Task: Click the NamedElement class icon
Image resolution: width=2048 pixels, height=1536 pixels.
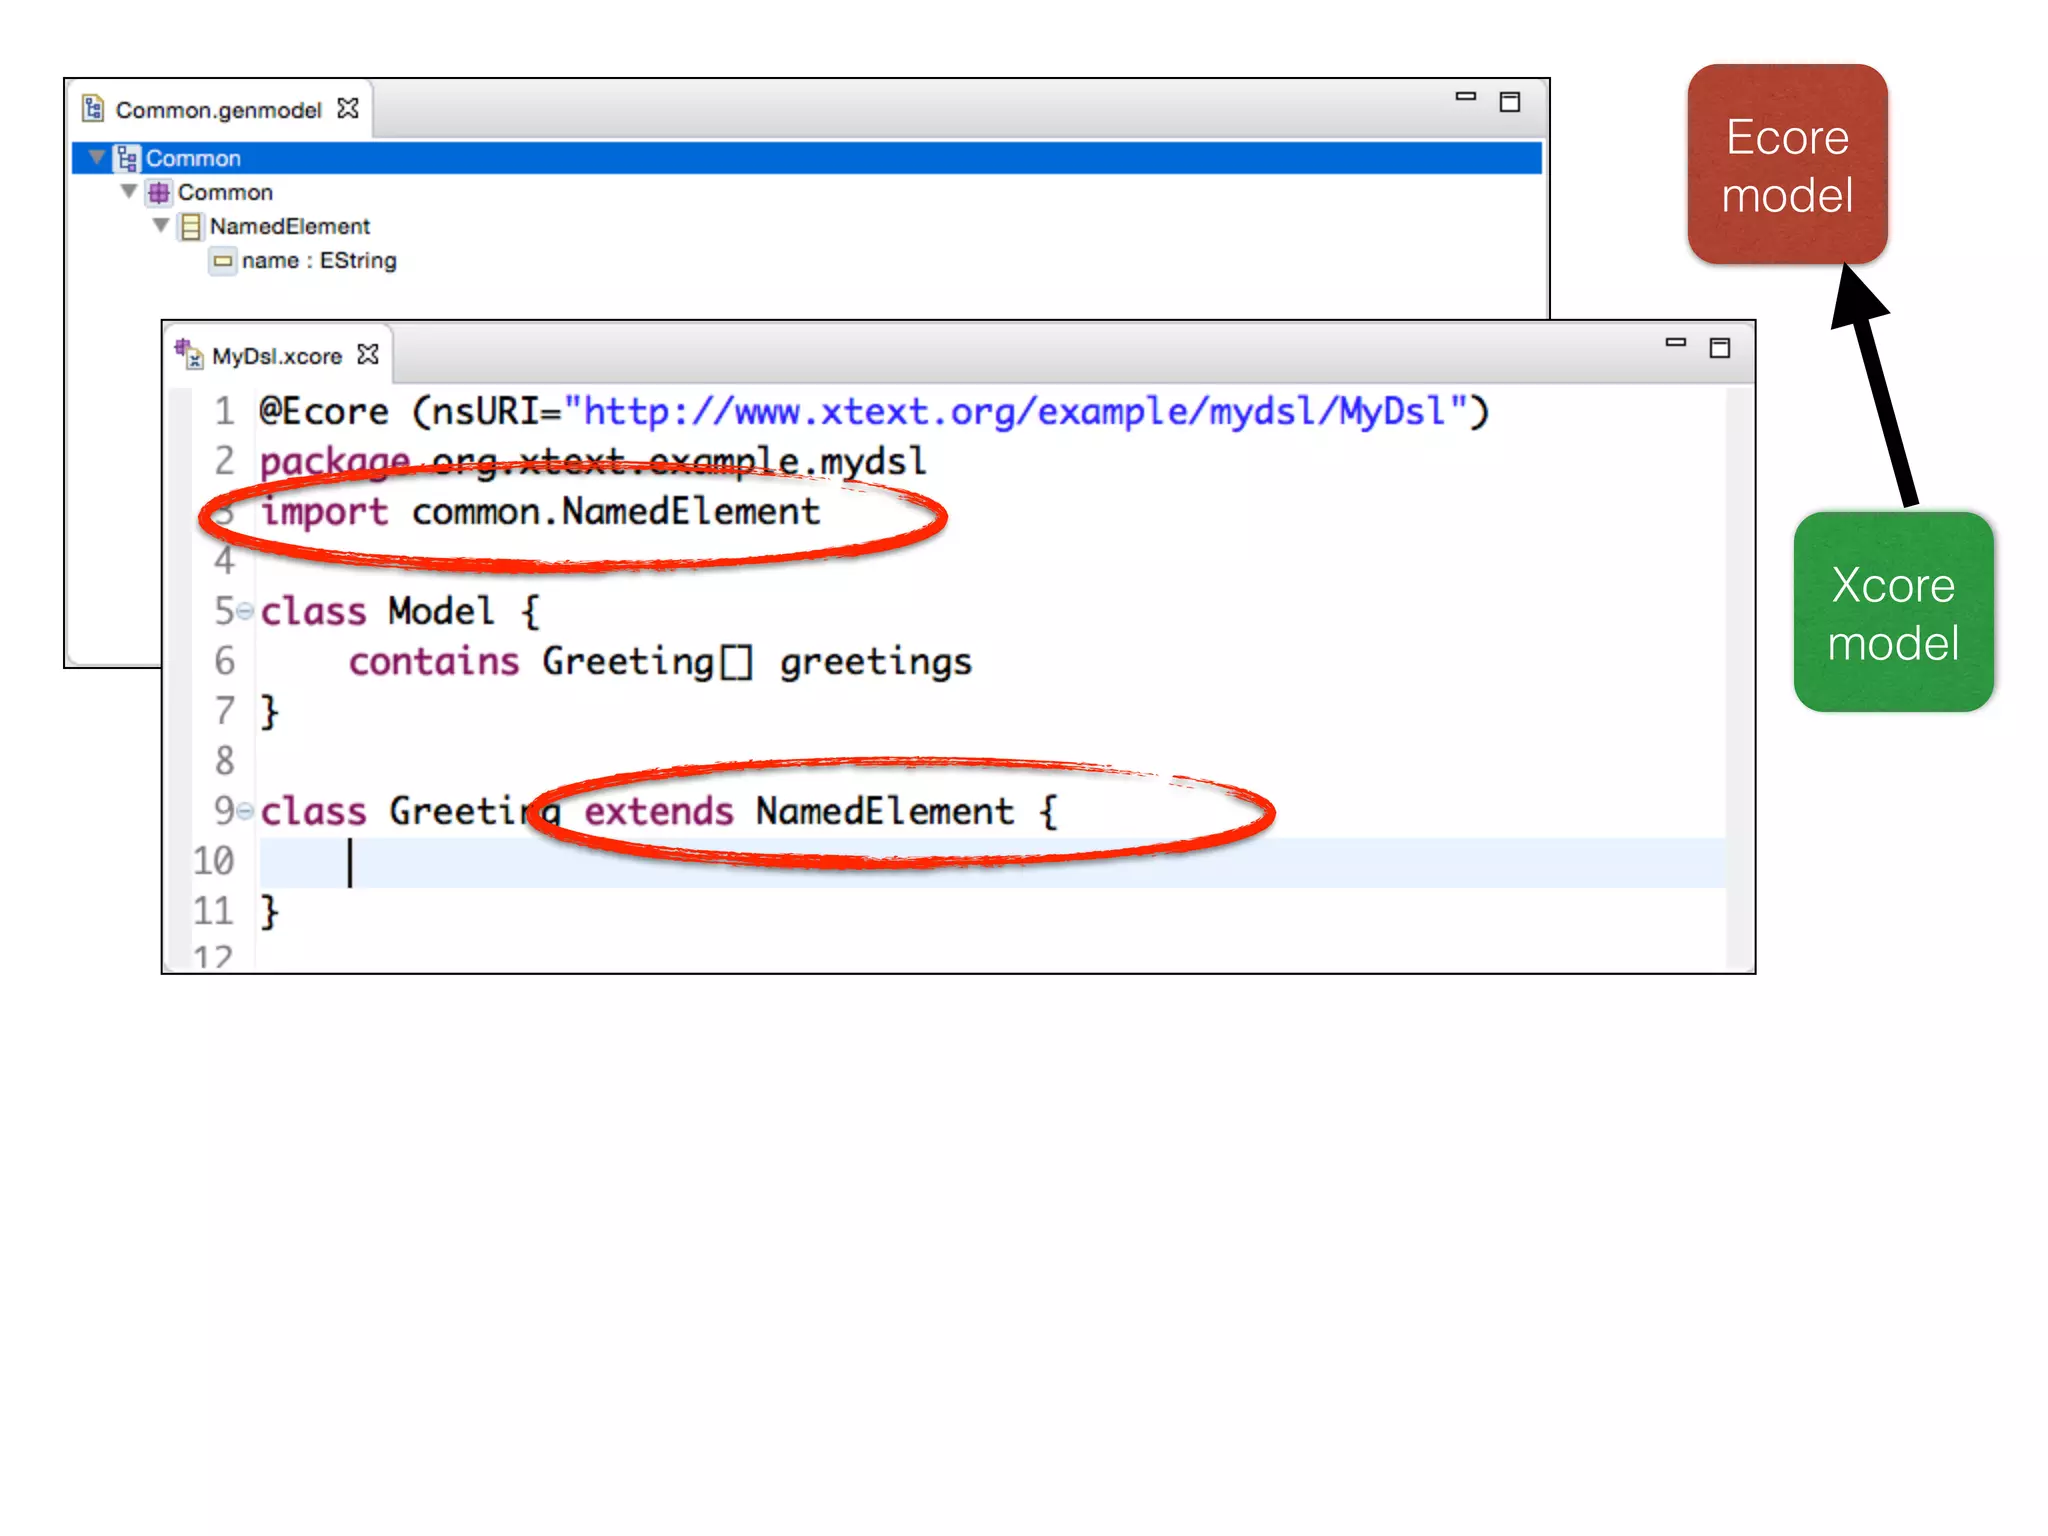Action: coord(190,227)
